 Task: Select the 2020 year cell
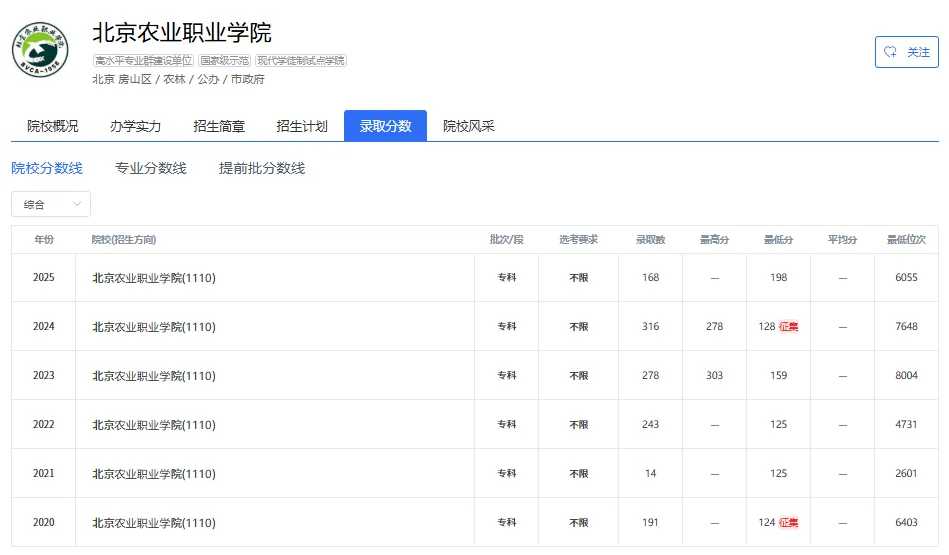[44, 522]
